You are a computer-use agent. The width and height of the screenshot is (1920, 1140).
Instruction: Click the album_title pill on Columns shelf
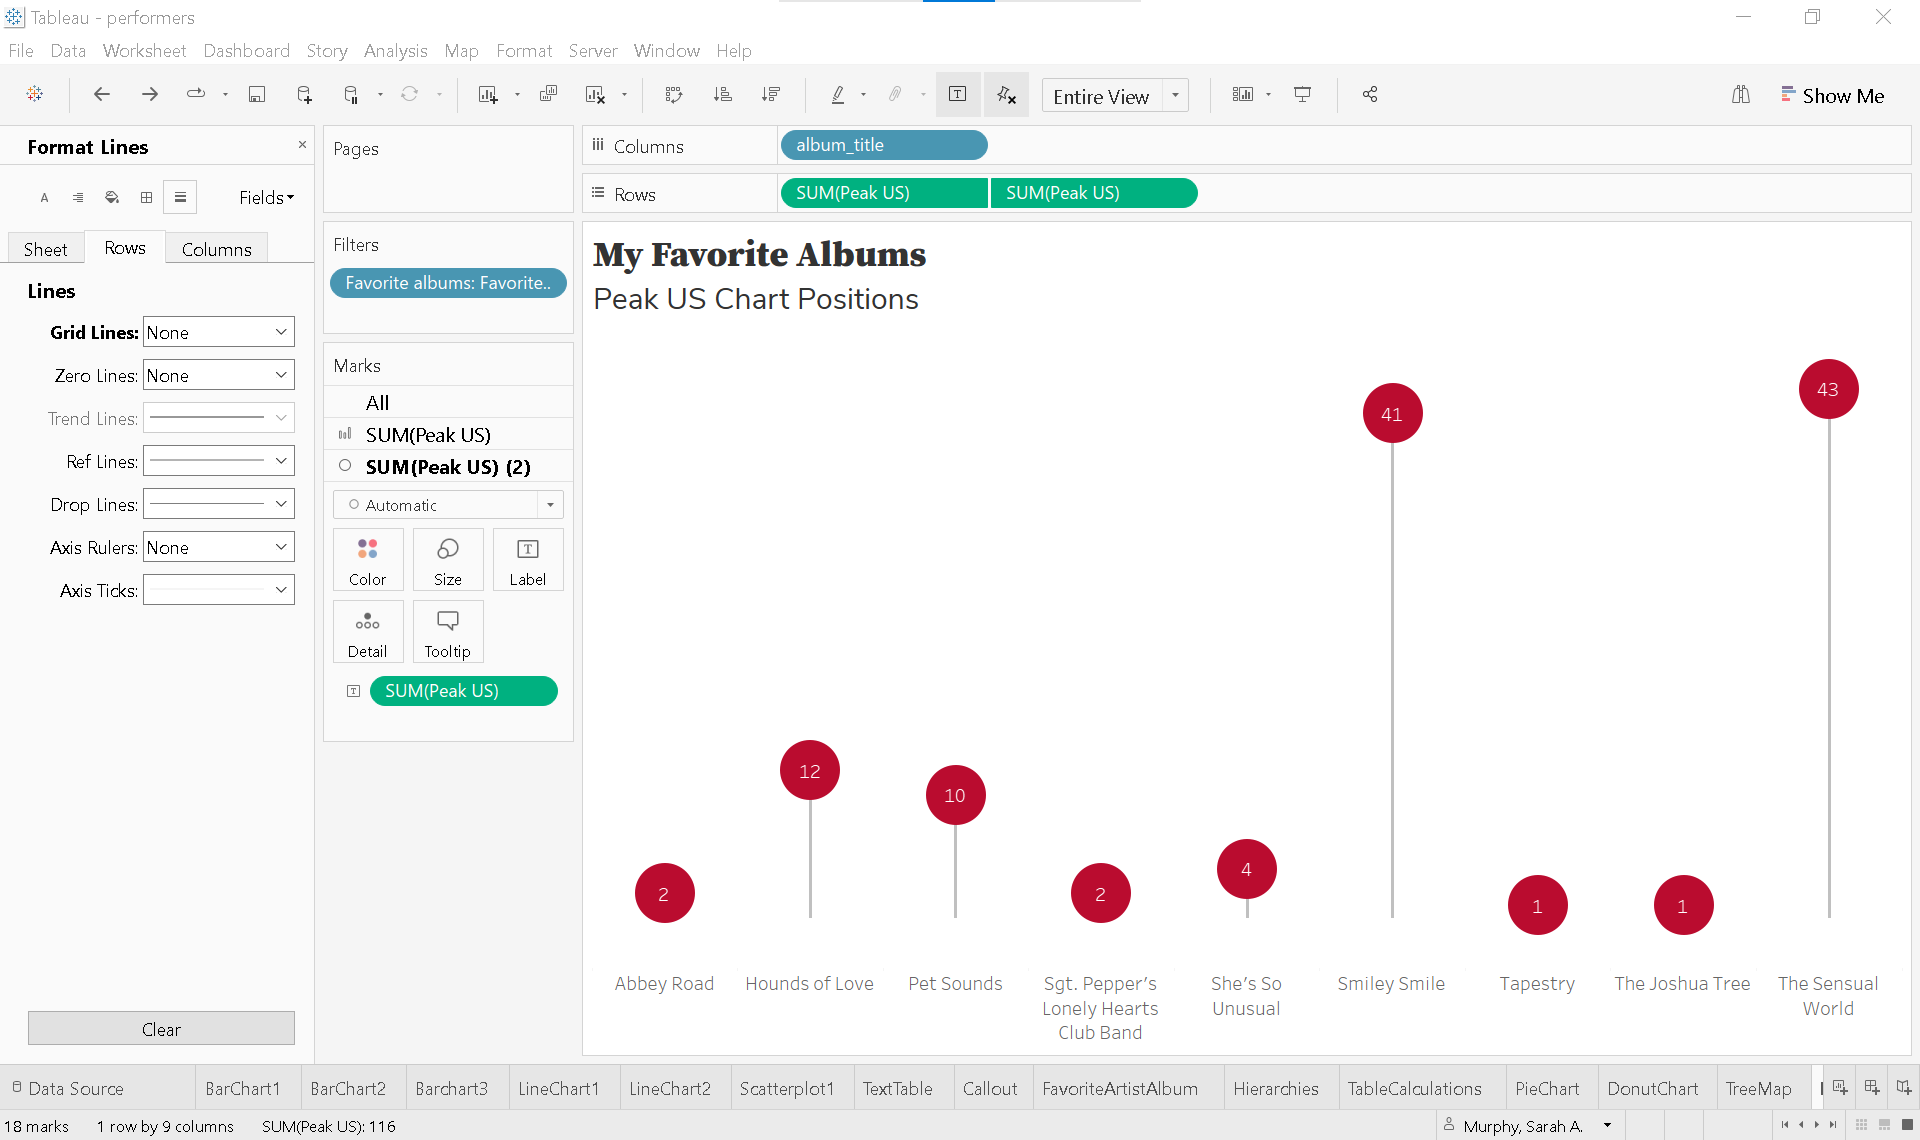[884, 145]
